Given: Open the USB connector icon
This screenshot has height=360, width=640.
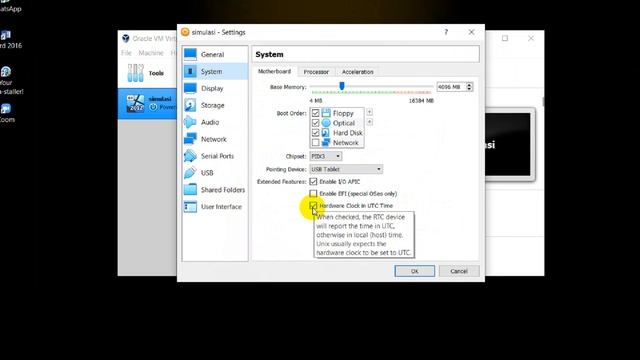Looking at the screenshot, I should click(190, 173).
